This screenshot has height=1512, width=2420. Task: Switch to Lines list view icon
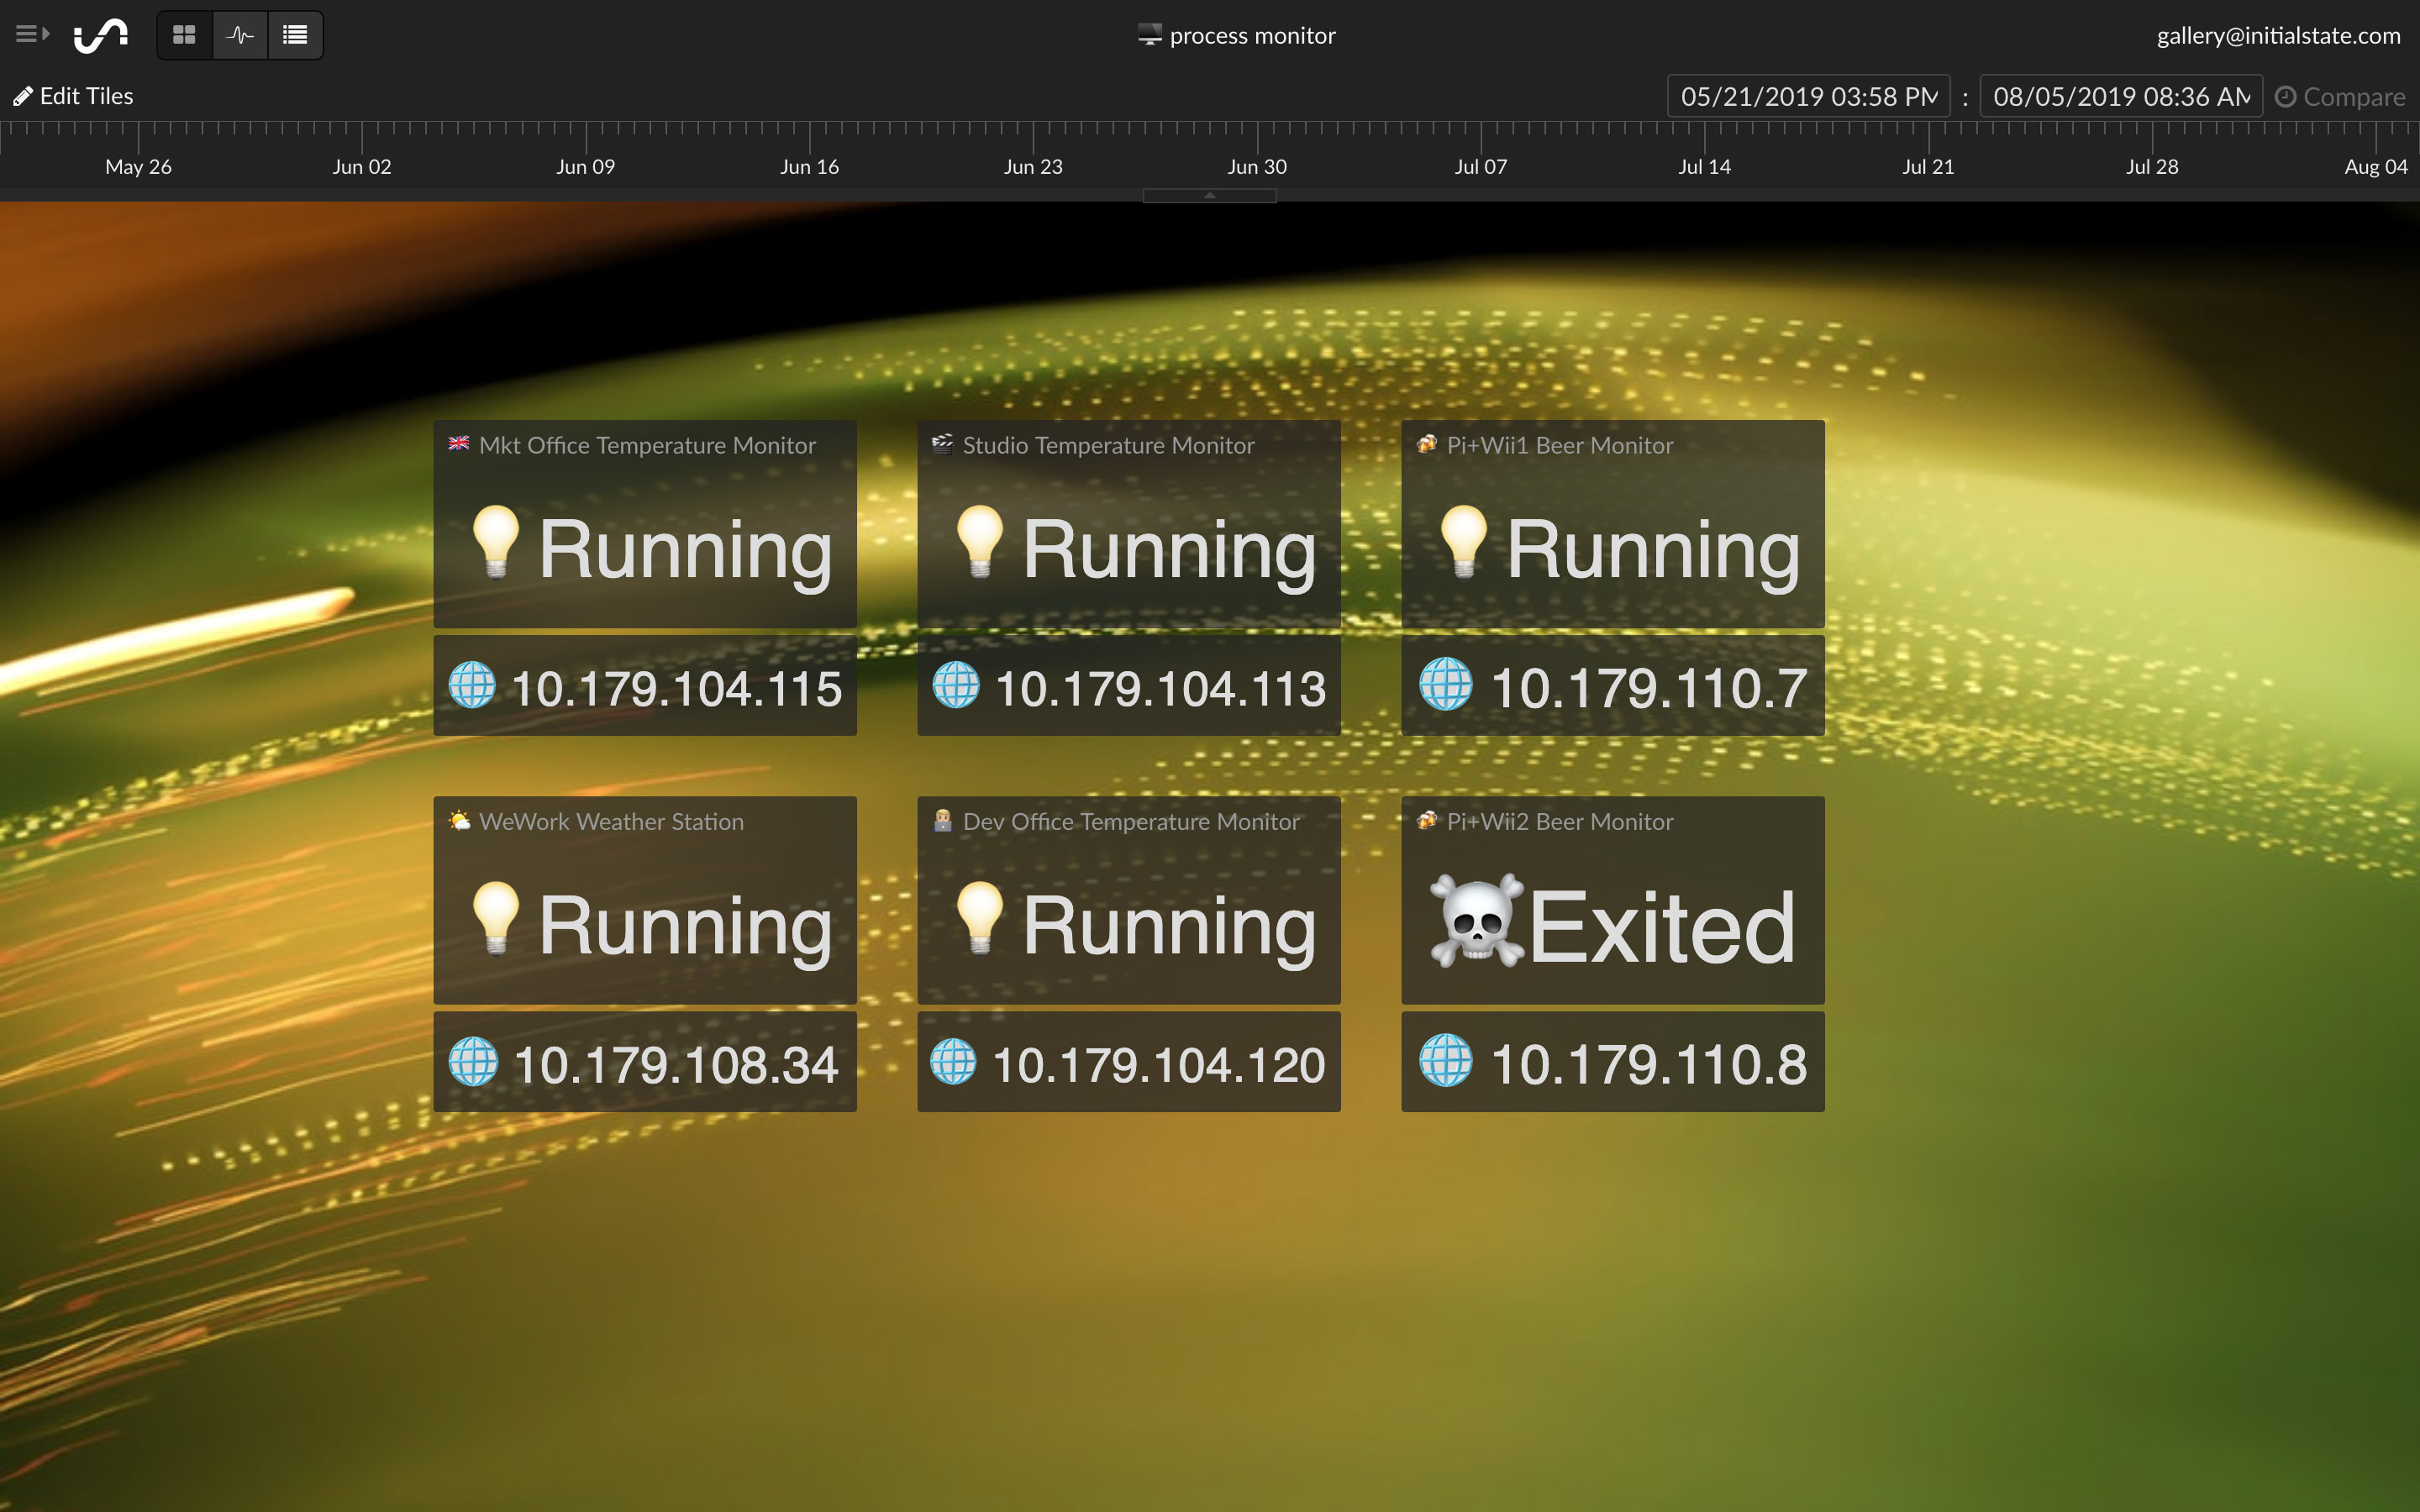(295, 35)
